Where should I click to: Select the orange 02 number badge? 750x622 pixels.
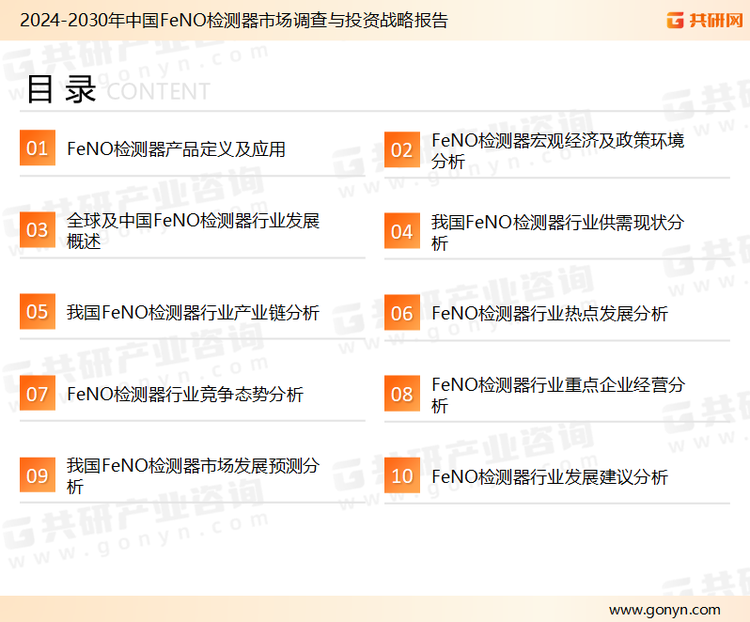[402, 150]
